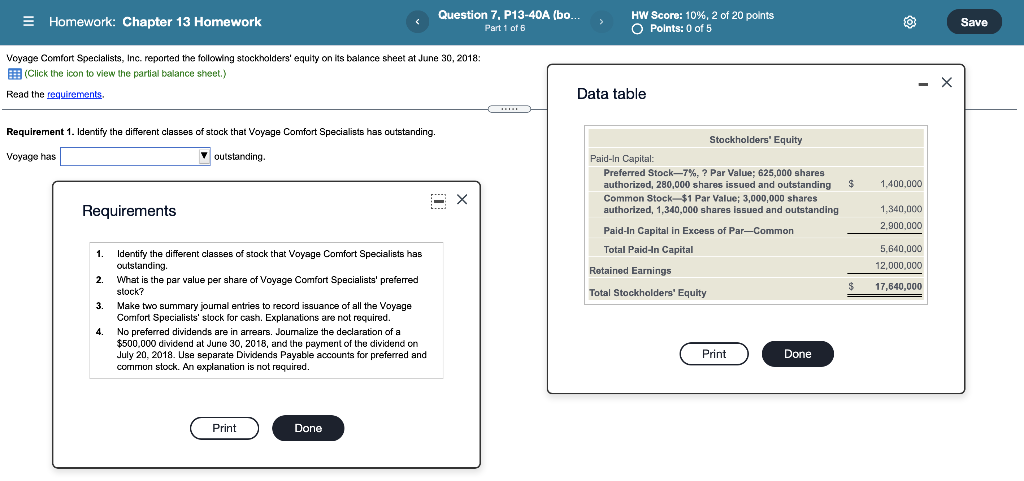Click Done in the Requirements popup
The width and height of the screenshot is (1024, 481).
click(x=308, y=428)
